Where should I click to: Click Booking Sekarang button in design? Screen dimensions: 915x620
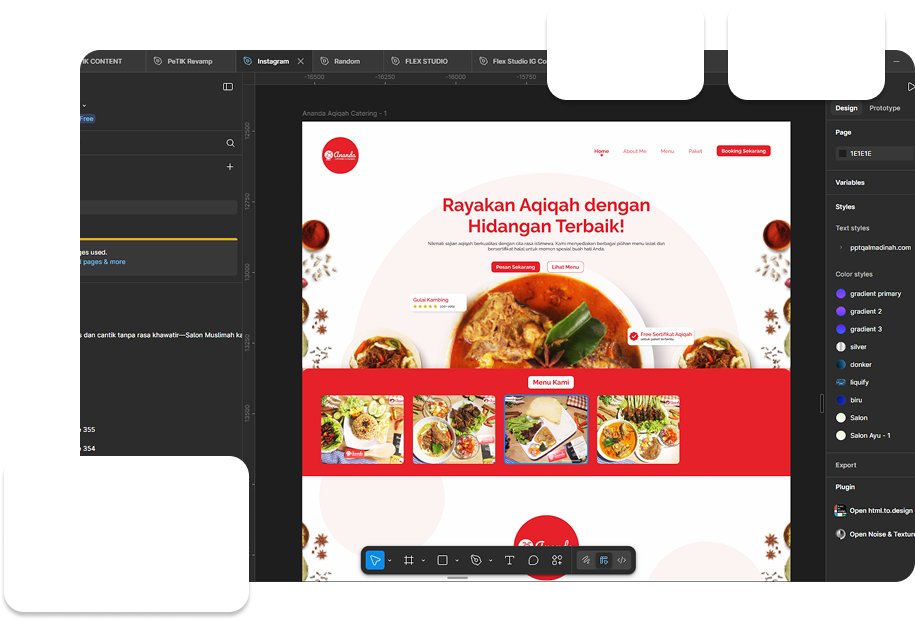point(743,151)
